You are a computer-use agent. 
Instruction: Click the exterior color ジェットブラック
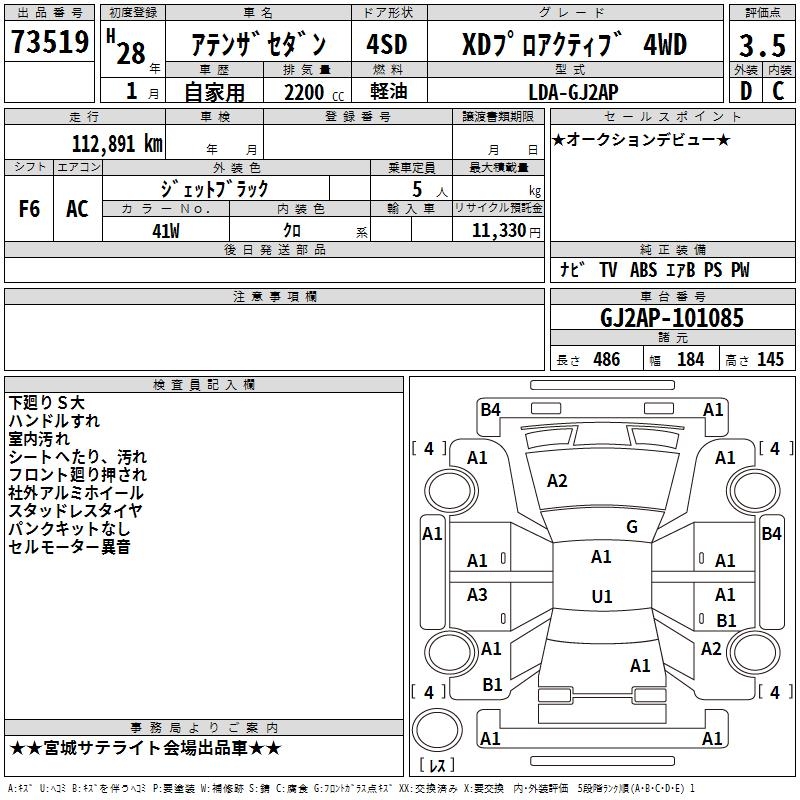coord(214,189)
